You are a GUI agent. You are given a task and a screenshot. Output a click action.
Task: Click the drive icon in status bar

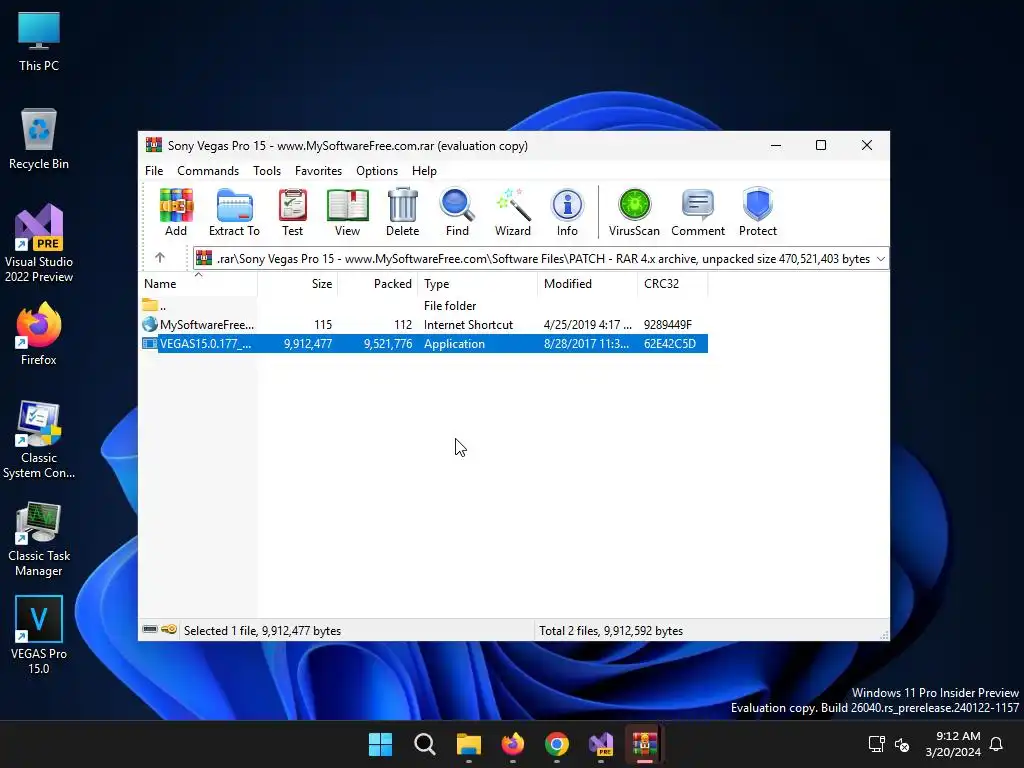(x=150, y=630)
